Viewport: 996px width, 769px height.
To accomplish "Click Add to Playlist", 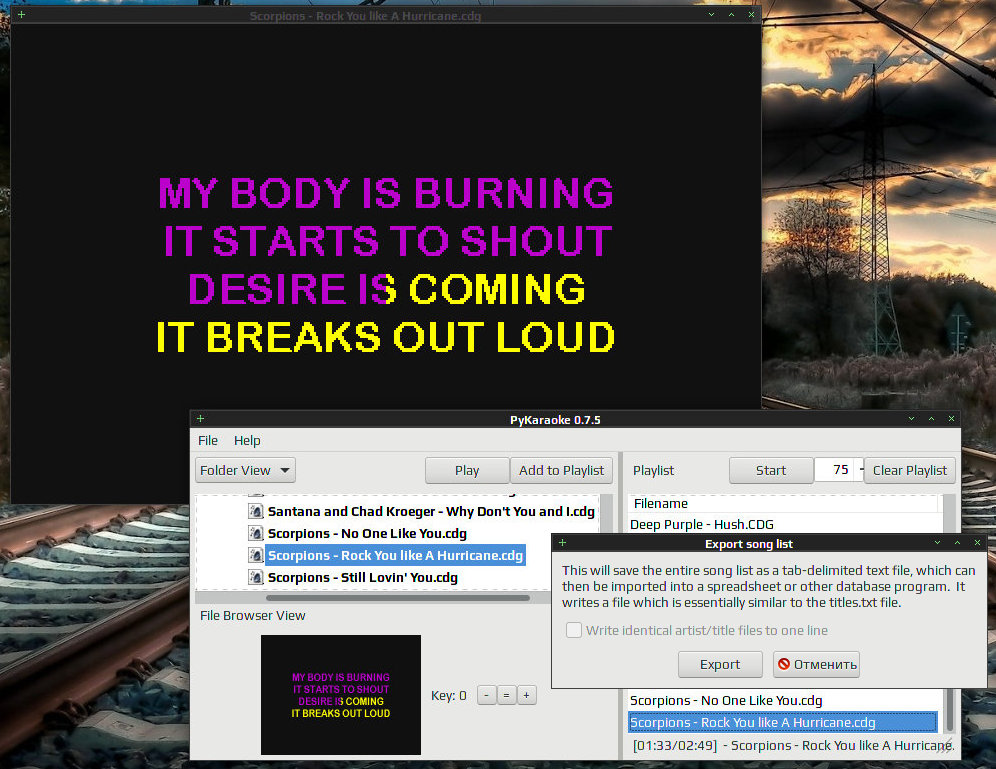I will tap(562, 471).
